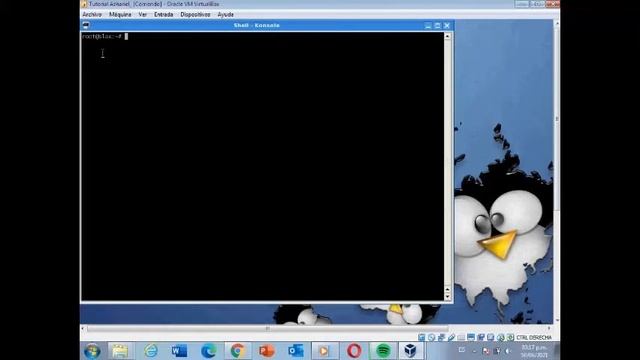Click the keyboard capture status icon
640x360 pixels.
coord(510,338)
